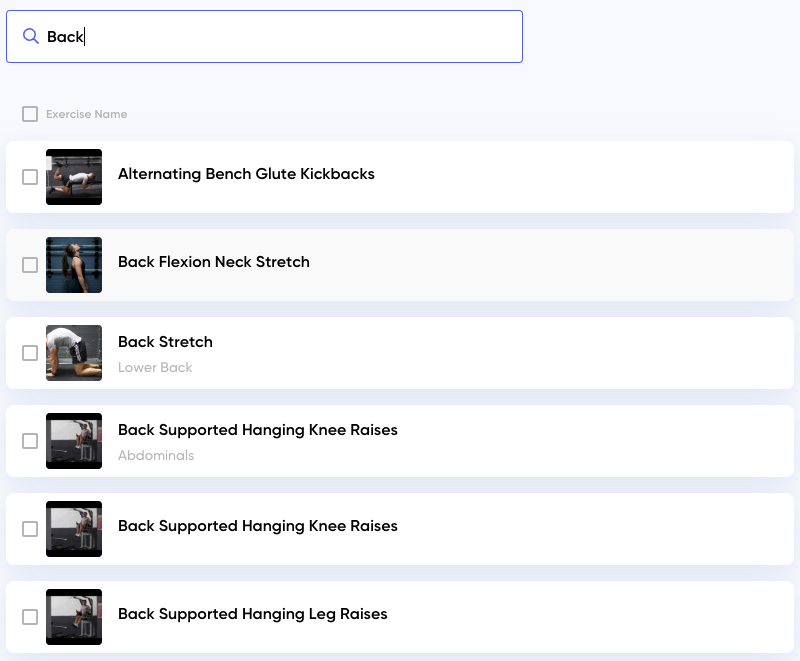
Task: Select the Back Stretch exercise title
Action: pyautogui.click(x=165, y=342)
